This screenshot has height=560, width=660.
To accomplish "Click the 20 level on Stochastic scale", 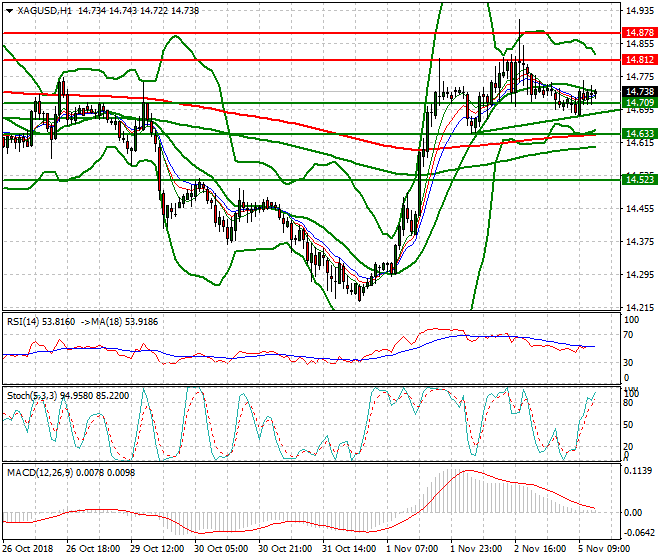I will coord(628,447).
